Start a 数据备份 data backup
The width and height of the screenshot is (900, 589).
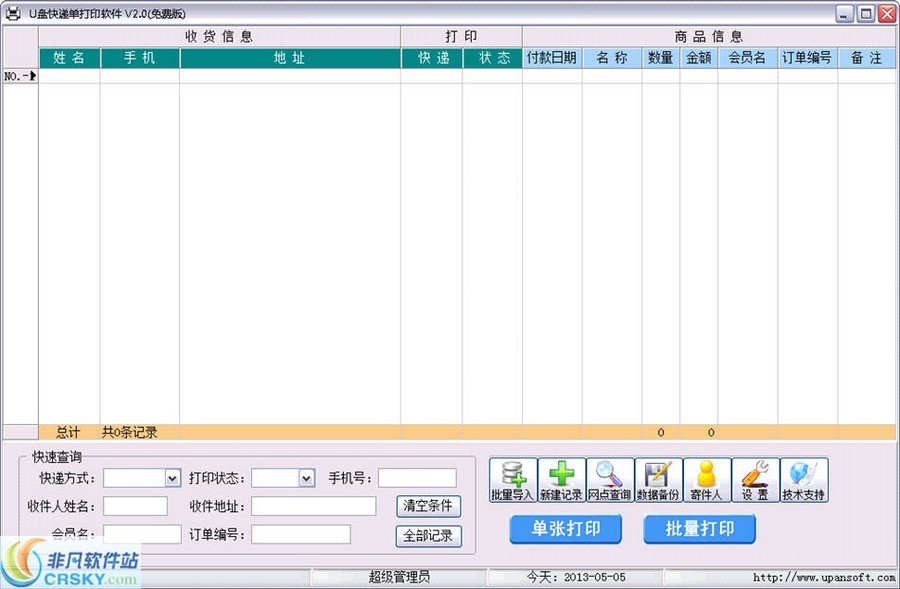pyautogui.click(x=657, y=478)
